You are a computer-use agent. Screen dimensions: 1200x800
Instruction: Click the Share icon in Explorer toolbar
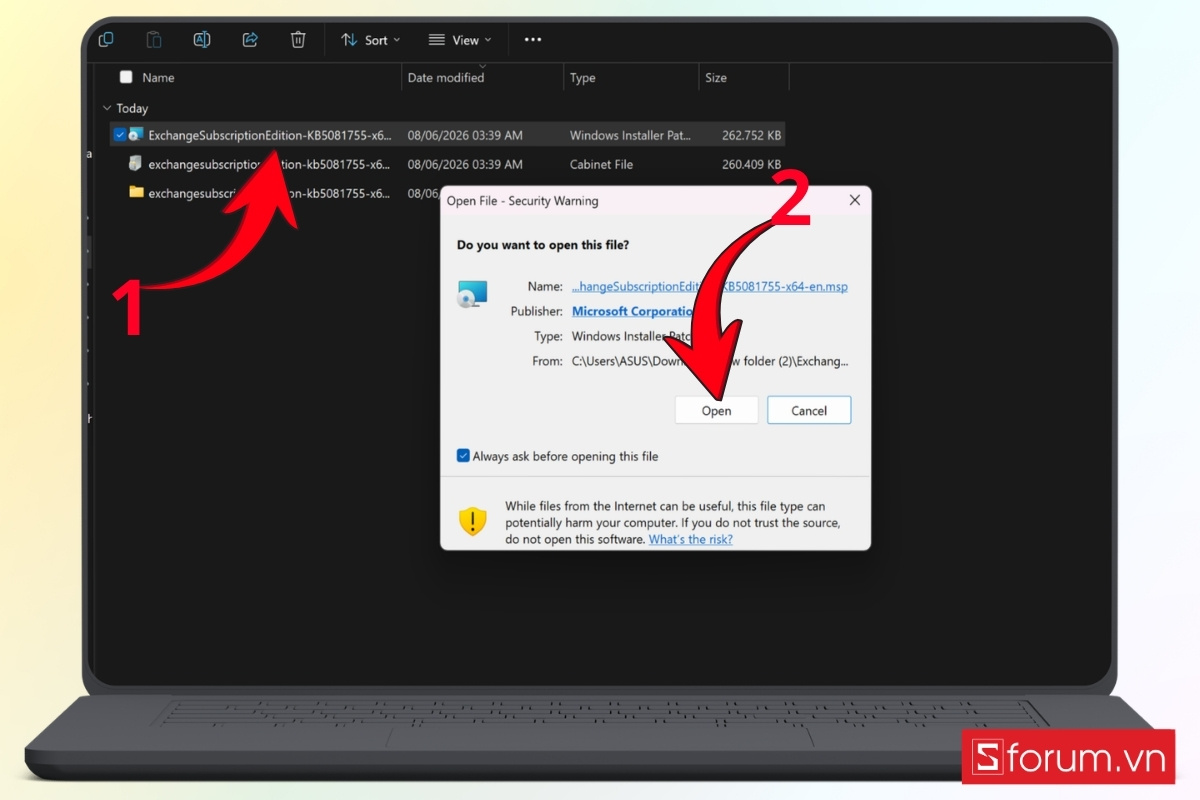(x=250, y=40)
